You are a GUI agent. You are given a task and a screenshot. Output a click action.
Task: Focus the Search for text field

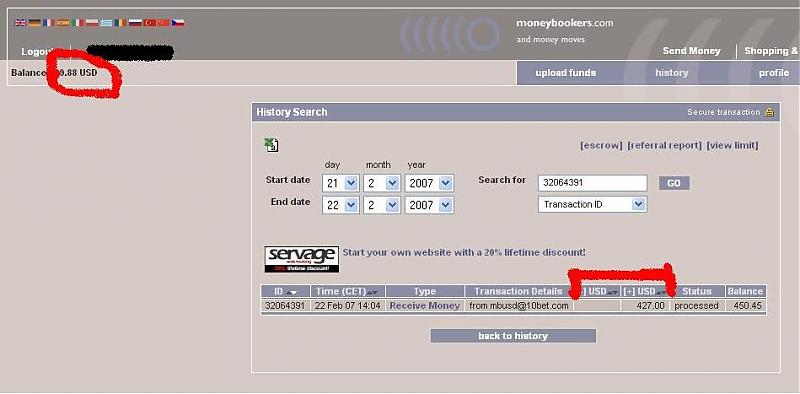pyautogui.click(x=592, y=183)
